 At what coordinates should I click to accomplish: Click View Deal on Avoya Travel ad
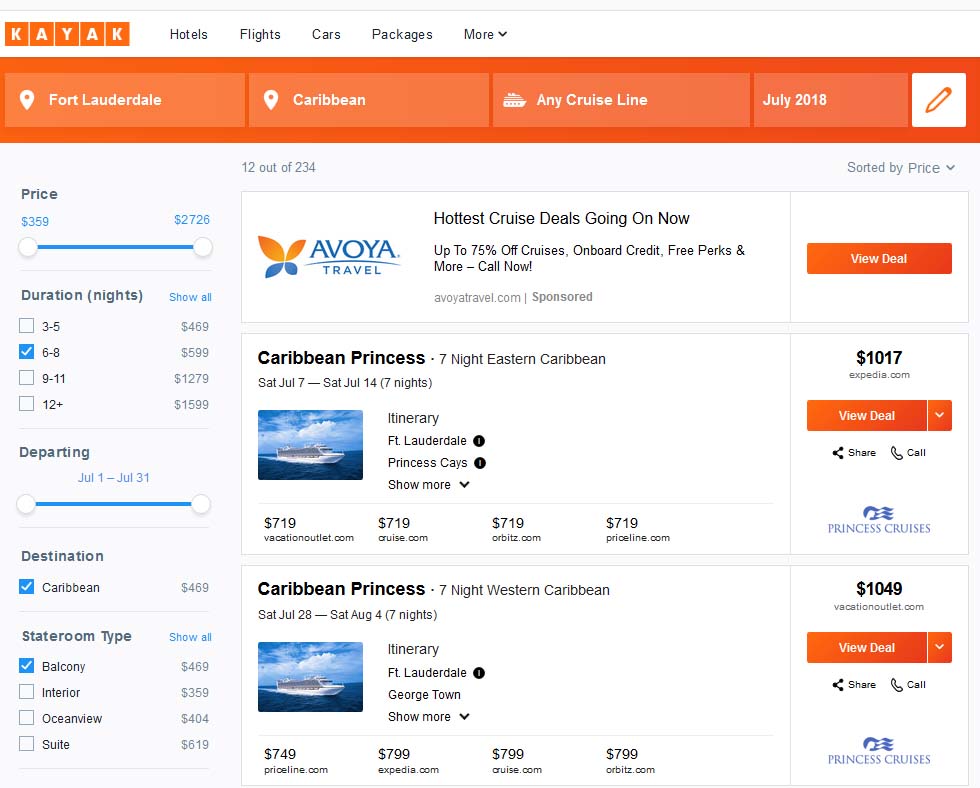click(879, 259)
